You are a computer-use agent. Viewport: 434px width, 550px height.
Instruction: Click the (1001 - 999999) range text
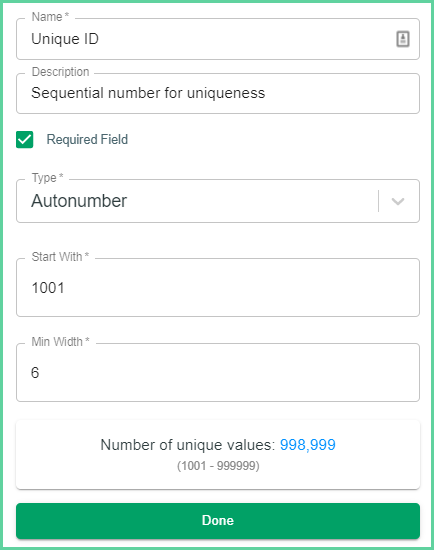click(218, 466)
